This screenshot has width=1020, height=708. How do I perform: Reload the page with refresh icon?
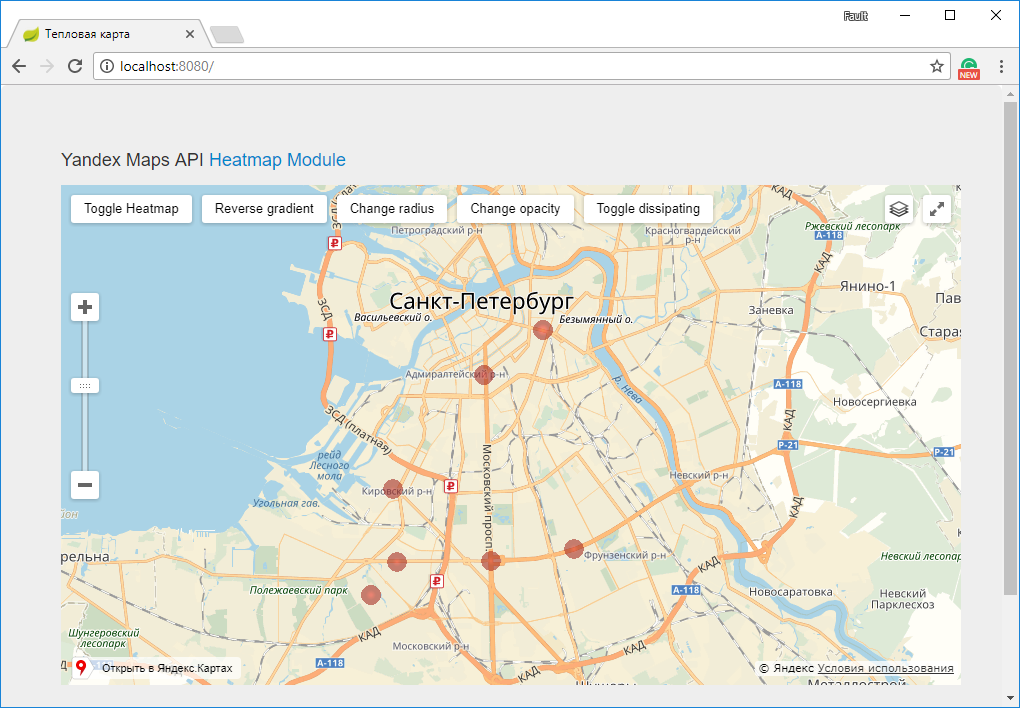[75, 66]
